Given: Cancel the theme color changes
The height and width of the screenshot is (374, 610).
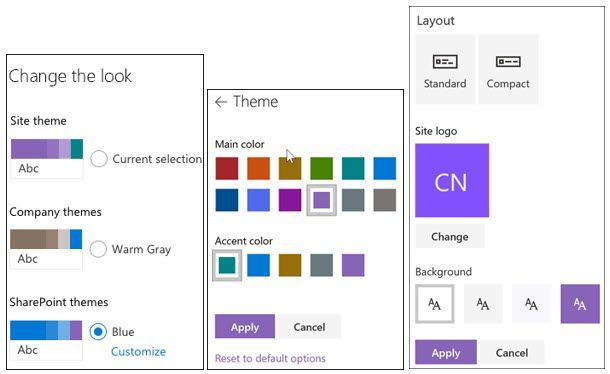Looking at the screenshot, I should pyautogui.click(x=309, y=327).
